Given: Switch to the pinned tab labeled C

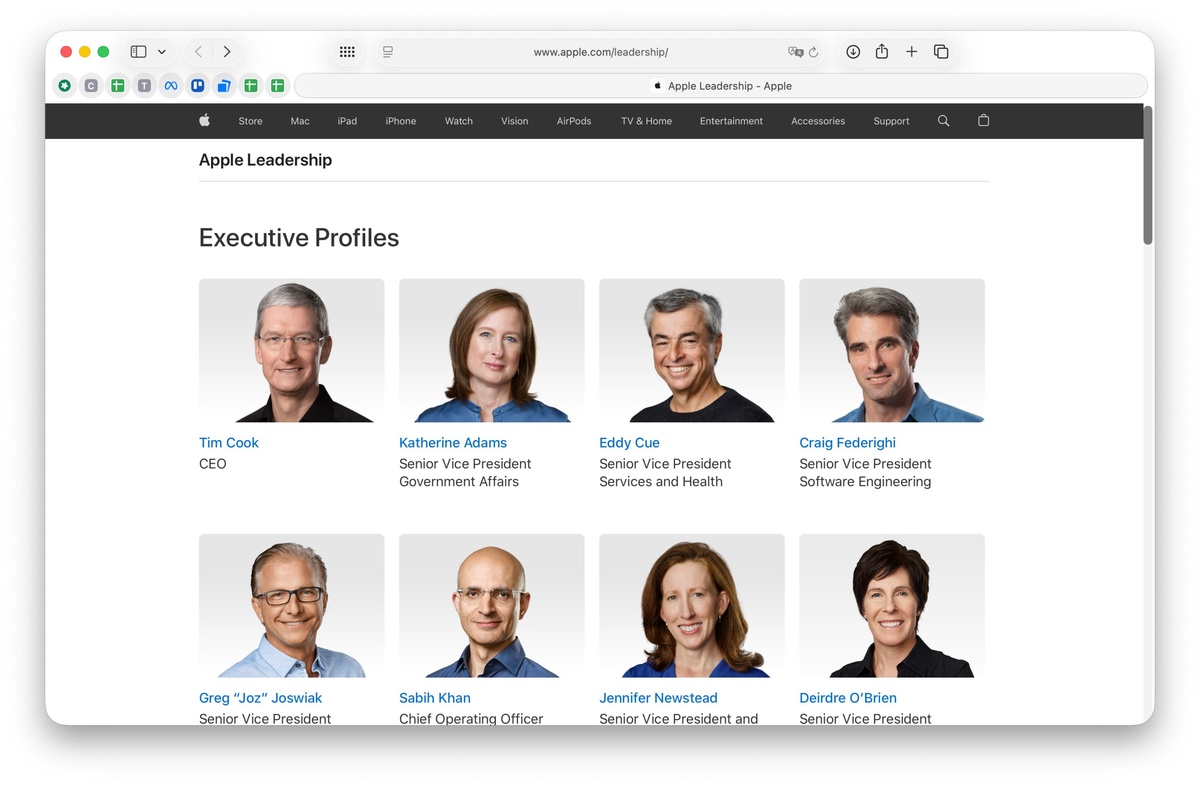Looking at the screenshot, I should pyautogui.click(x=91, y=86).
